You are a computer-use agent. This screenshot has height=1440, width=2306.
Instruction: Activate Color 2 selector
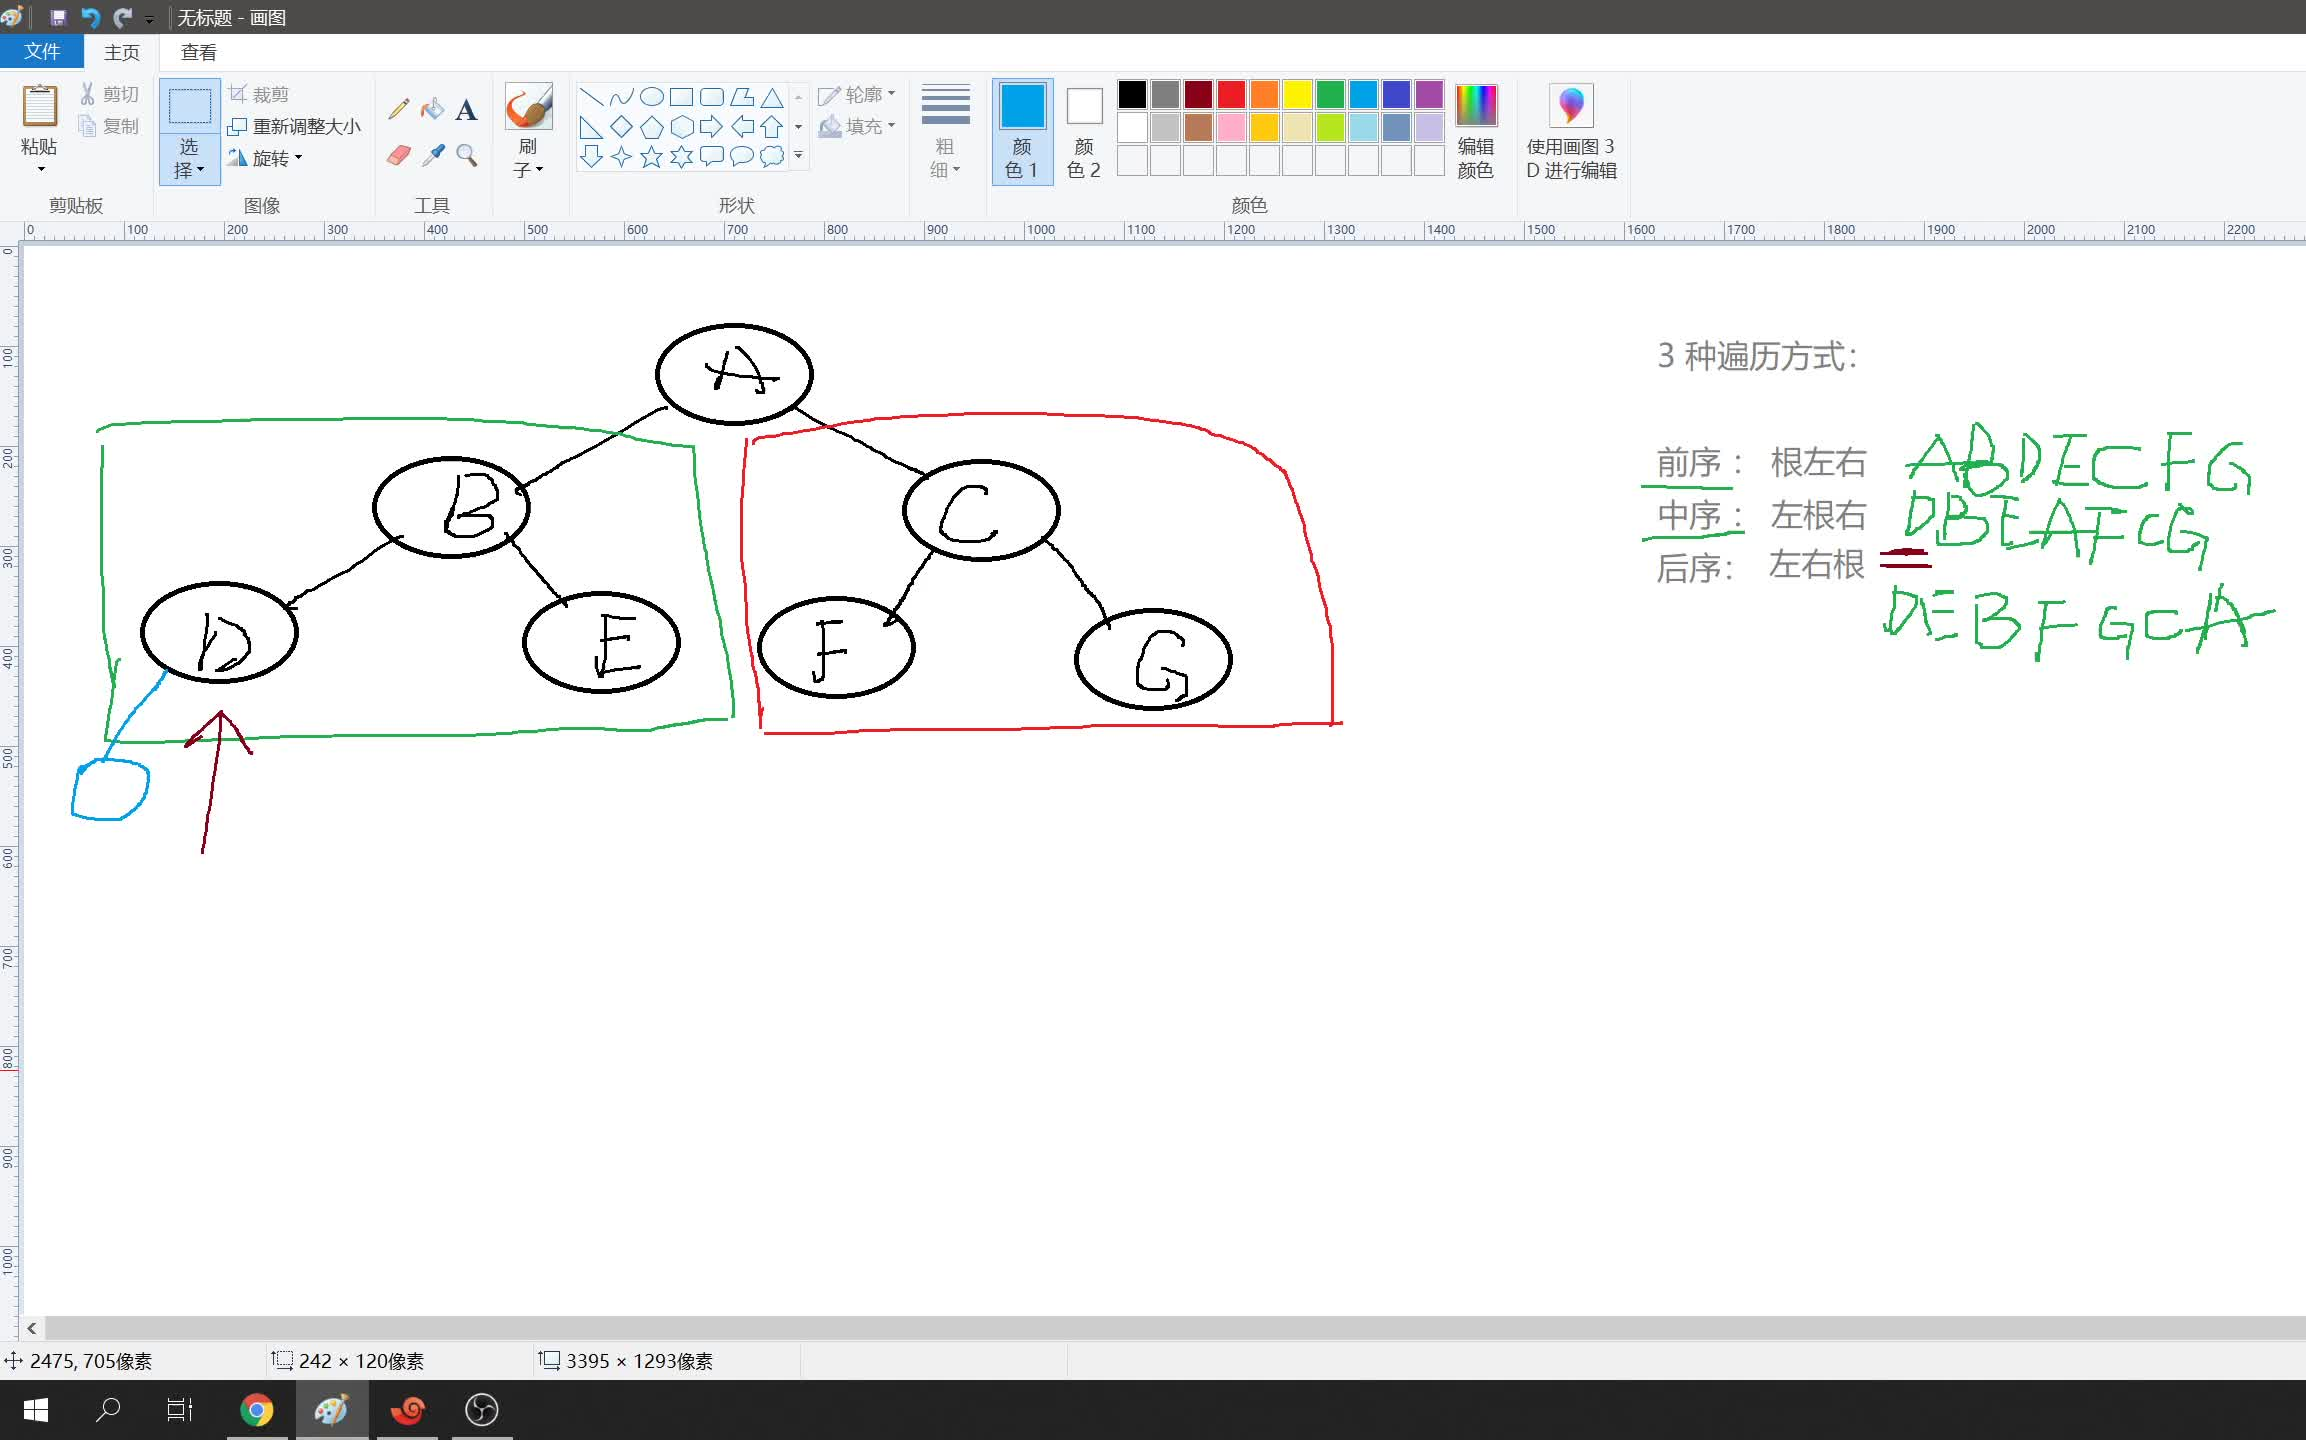[x=1083, y=131]
